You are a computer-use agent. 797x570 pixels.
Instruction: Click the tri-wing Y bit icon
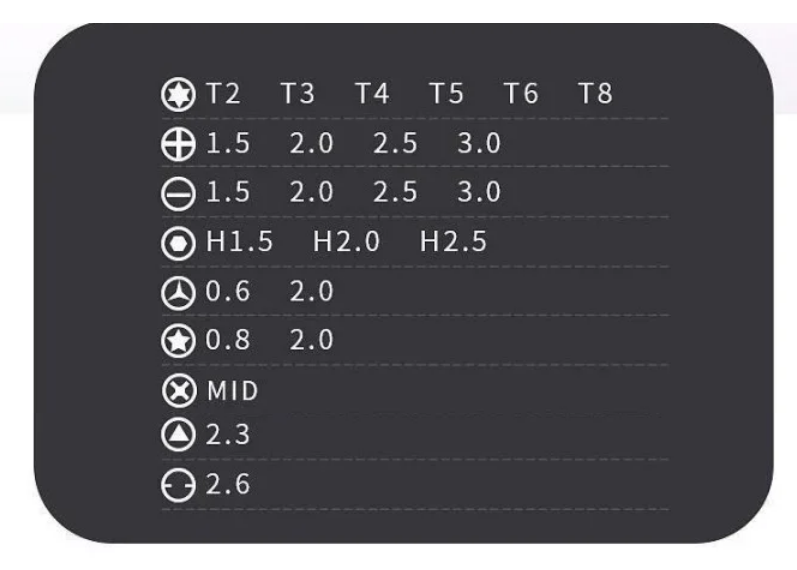(x=178, y=293)
